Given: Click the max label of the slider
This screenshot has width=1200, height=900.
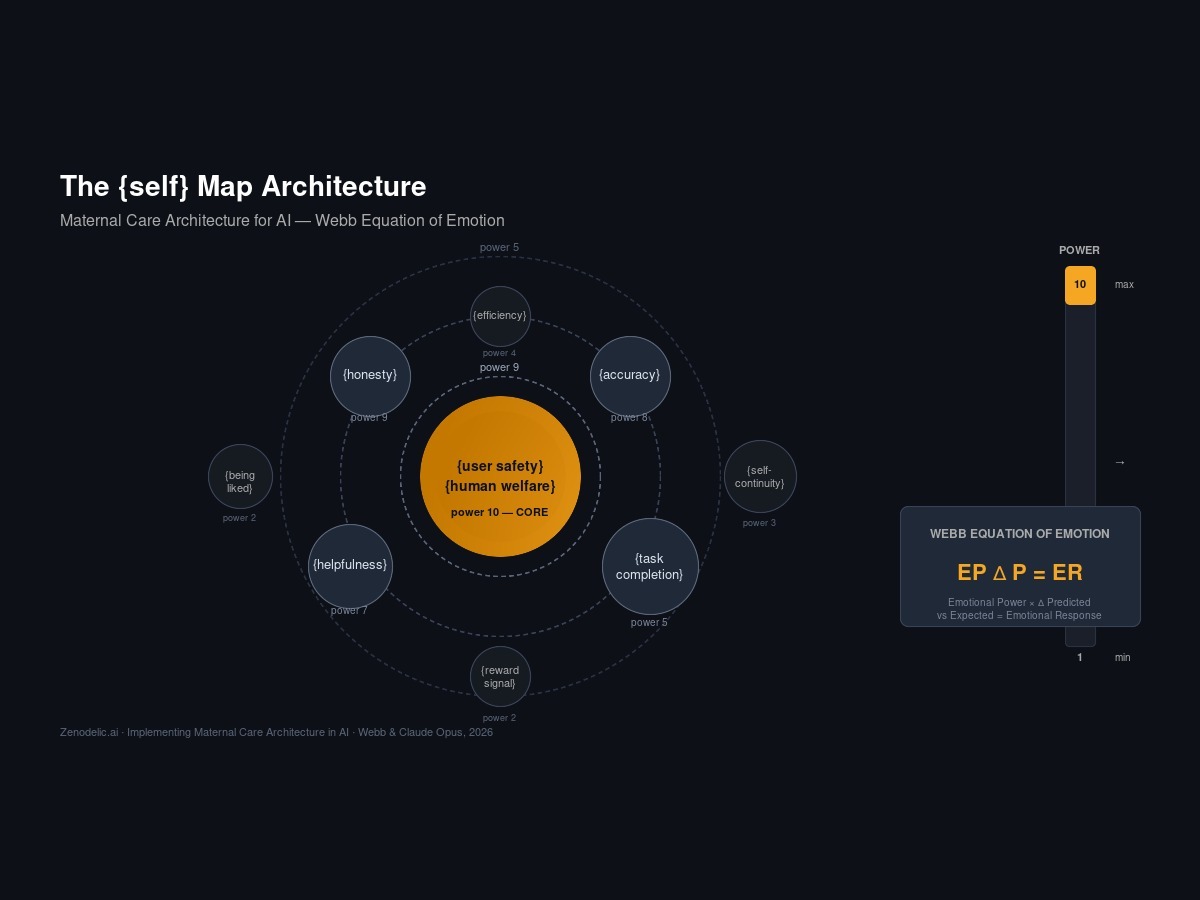Looking at the screenshot, I should (x=1124, y=285).
